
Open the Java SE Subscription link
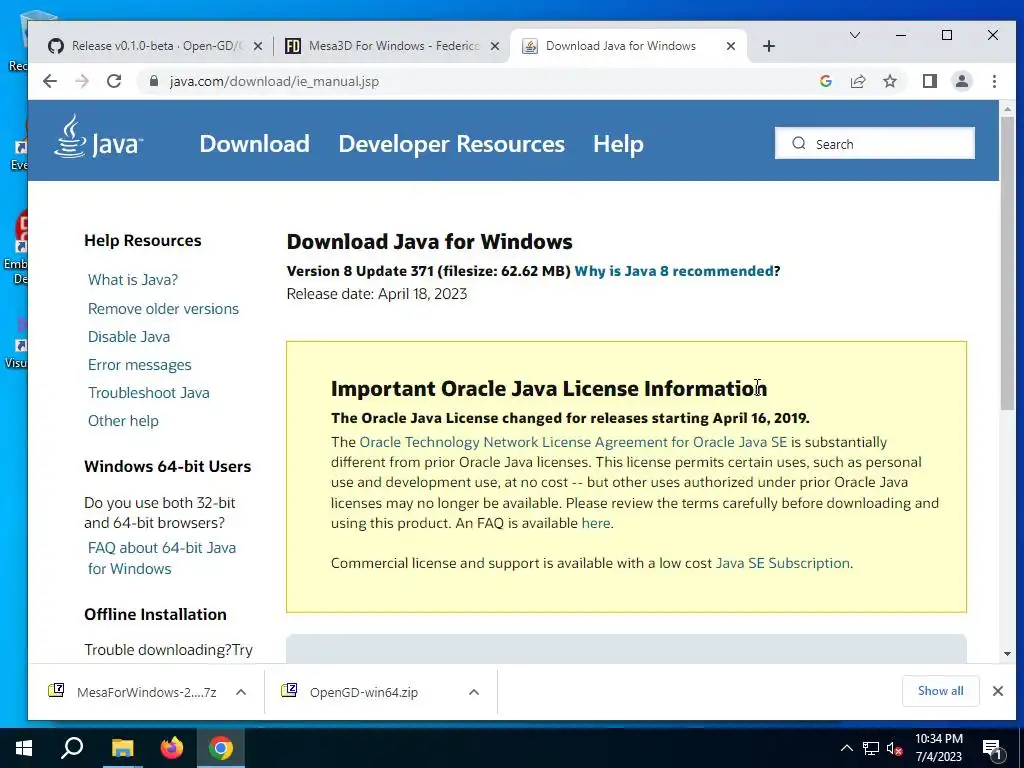(782, 563)
